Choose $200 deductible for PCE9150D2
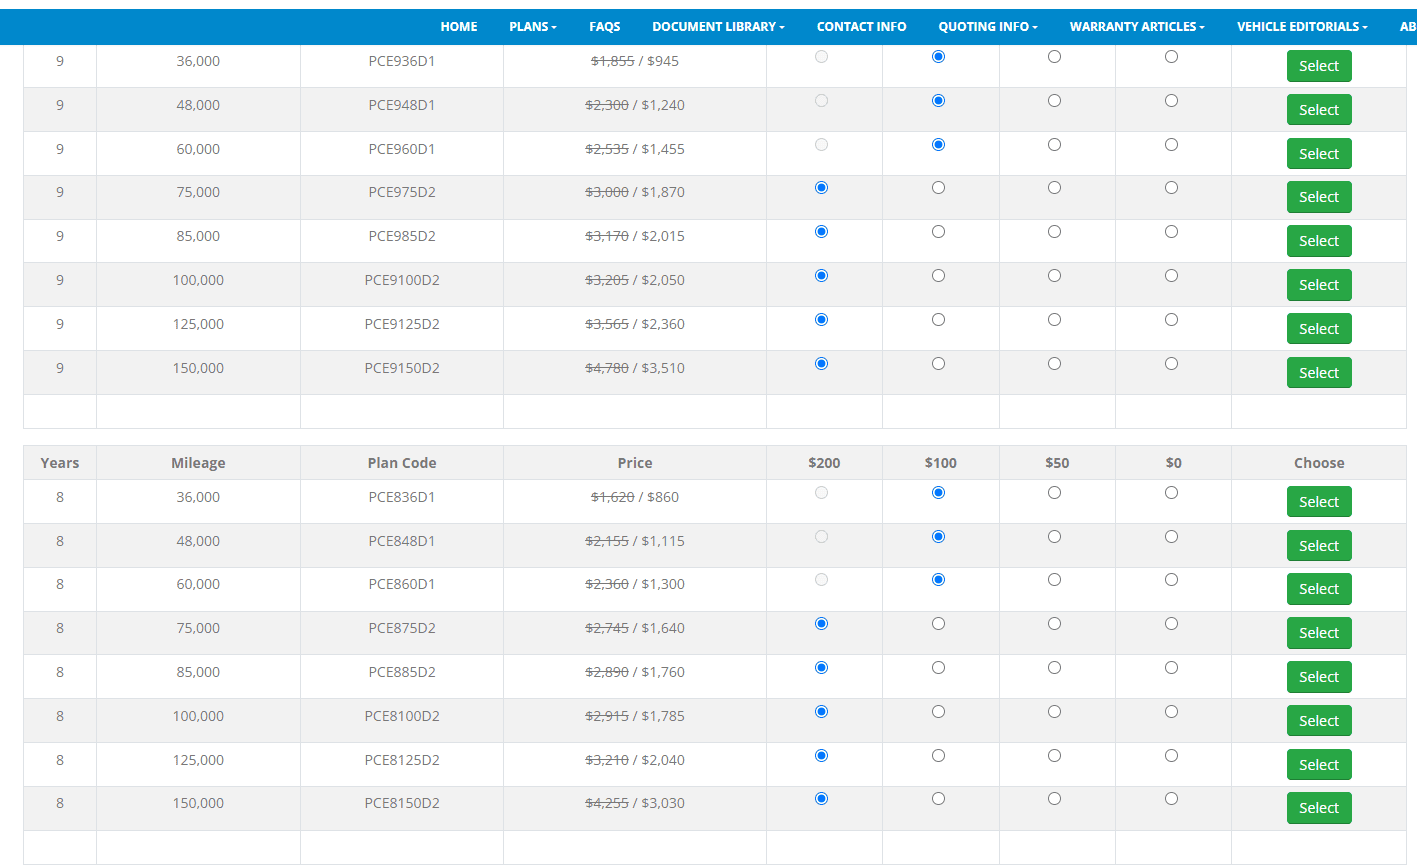The height and width of the screenshot is (868, 1417). pos(821,364)
